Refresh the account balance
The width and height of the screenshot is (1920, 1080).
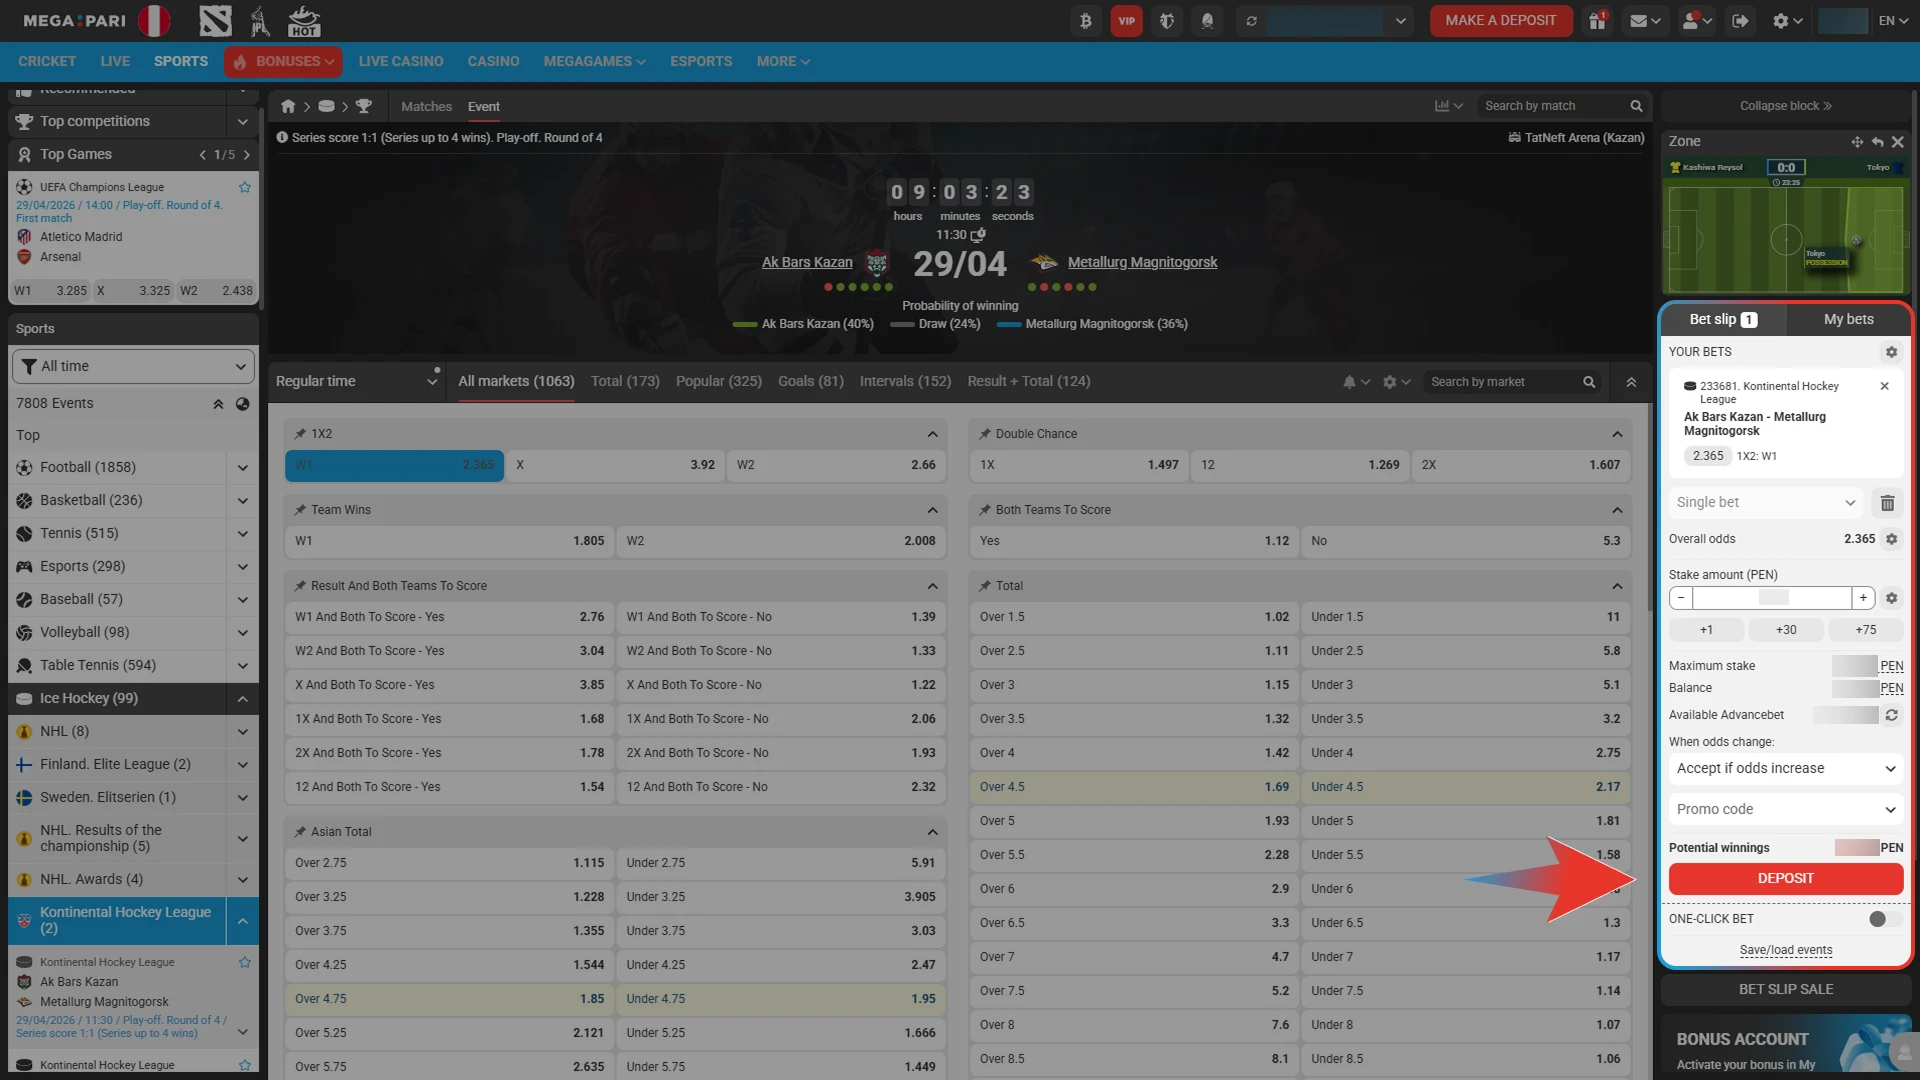pyautogui.click(x=1251, y=21)
